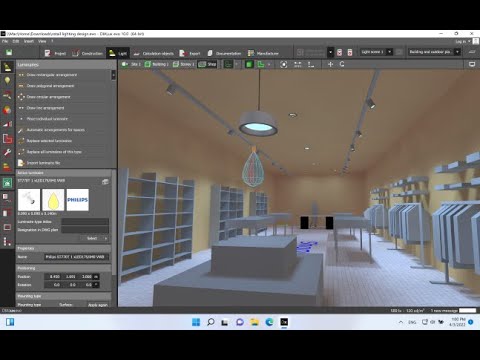Click the Designation in DWG plan field
This screenshot has width=480, height=360.
[85, 230]
